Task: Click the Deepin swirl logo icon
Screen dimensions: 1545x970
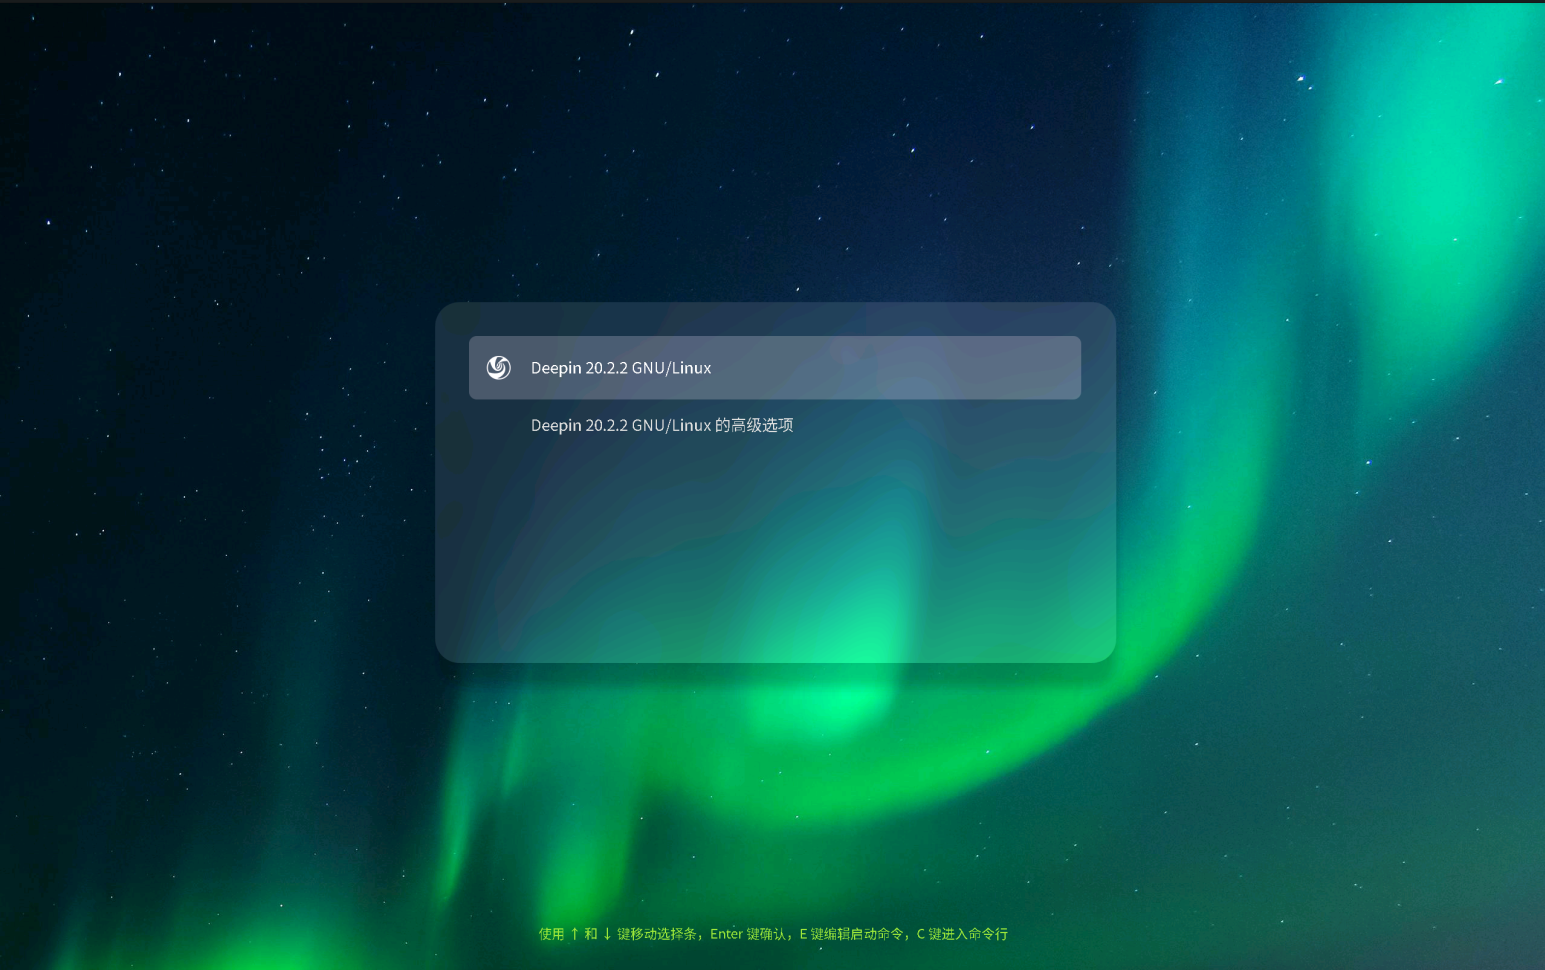Action: click(x=498, y=368)
